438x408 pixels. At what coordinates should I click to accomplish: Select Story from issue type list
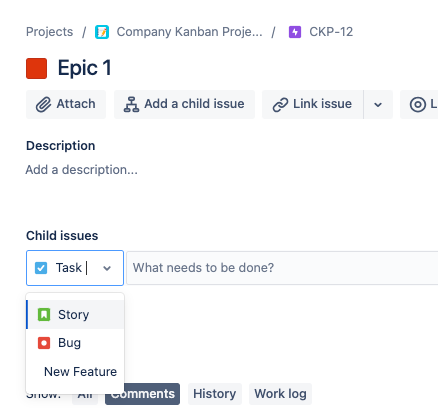(x=75, y=314)
